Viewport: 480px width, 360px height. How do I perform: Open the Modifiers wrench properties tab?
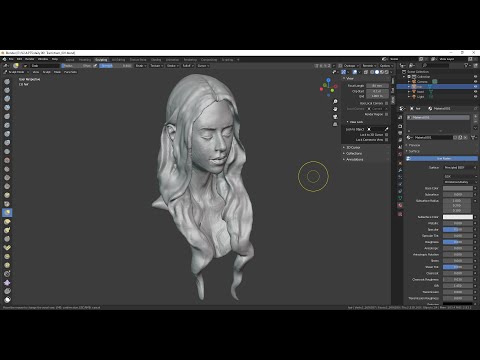pyautogui.click(x=400, y=170)
